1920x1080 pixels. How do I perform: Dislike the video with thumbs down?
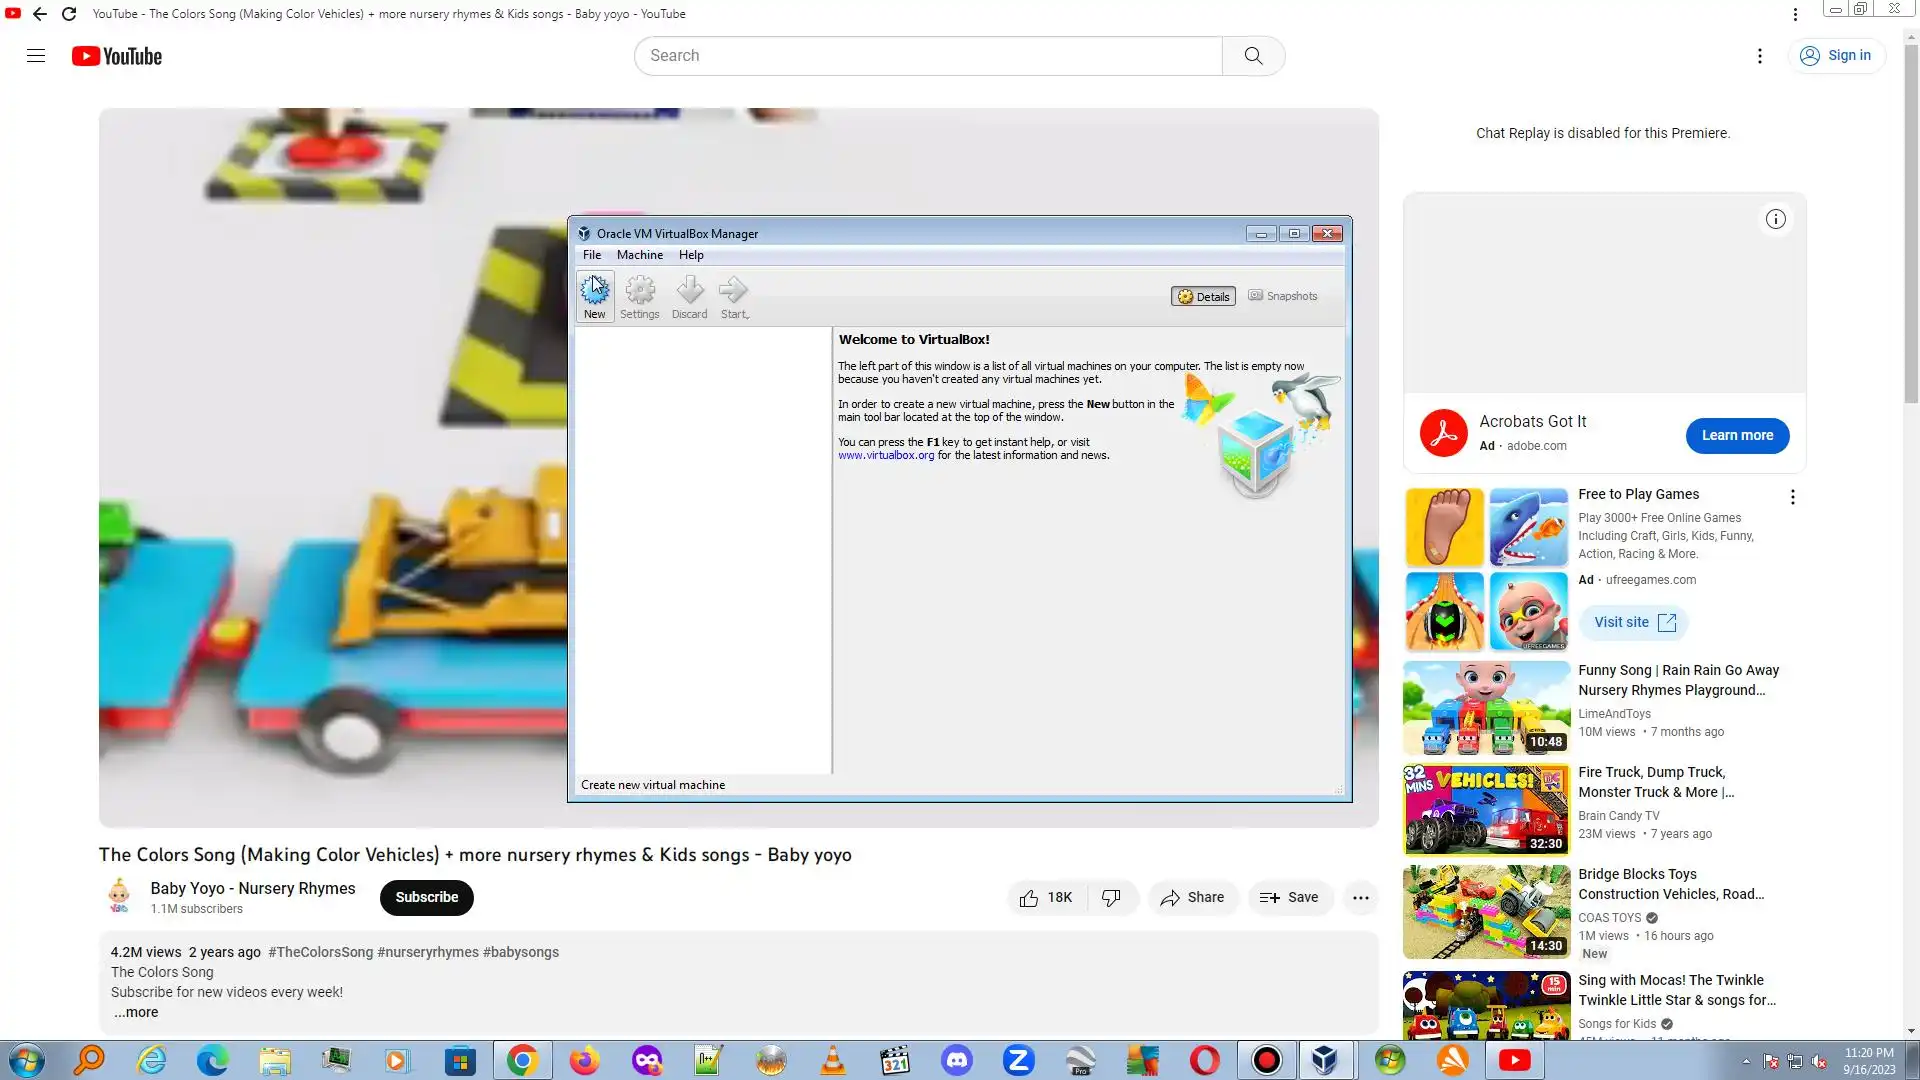click(x=1111, y=898)
